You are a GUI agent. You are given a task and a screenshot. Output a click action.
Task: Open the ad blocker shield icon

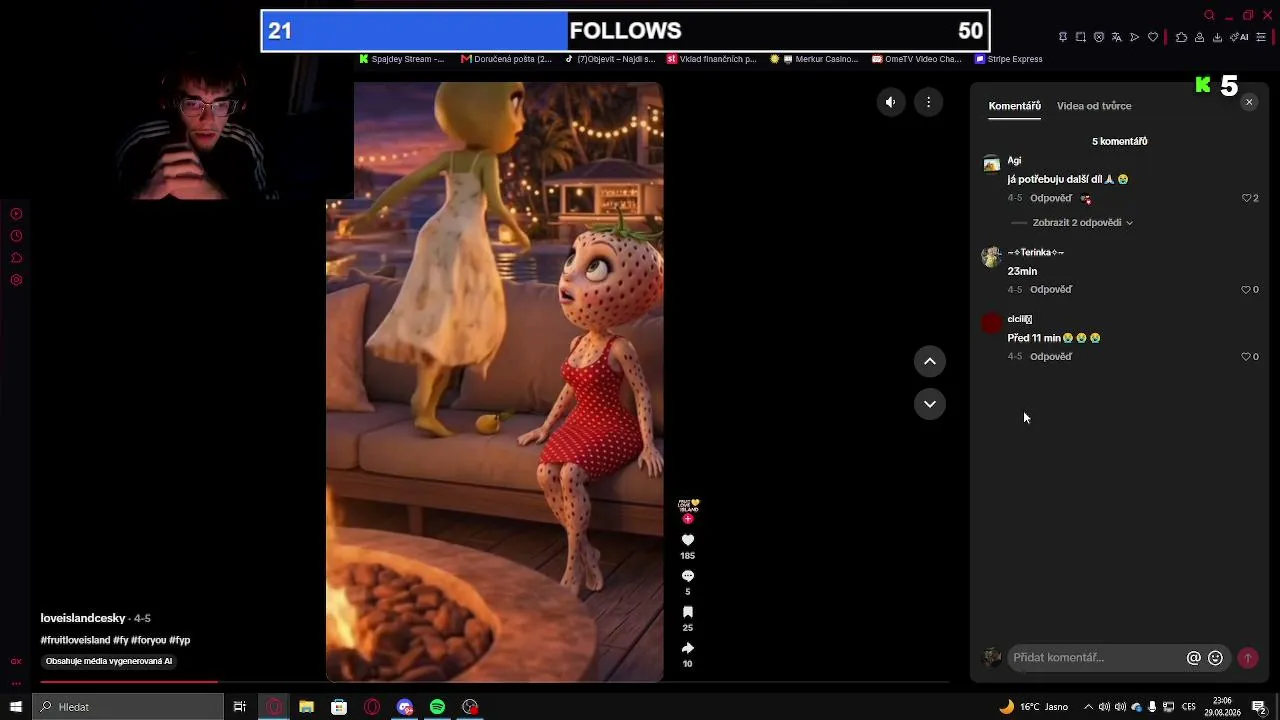pos(1098,37)
